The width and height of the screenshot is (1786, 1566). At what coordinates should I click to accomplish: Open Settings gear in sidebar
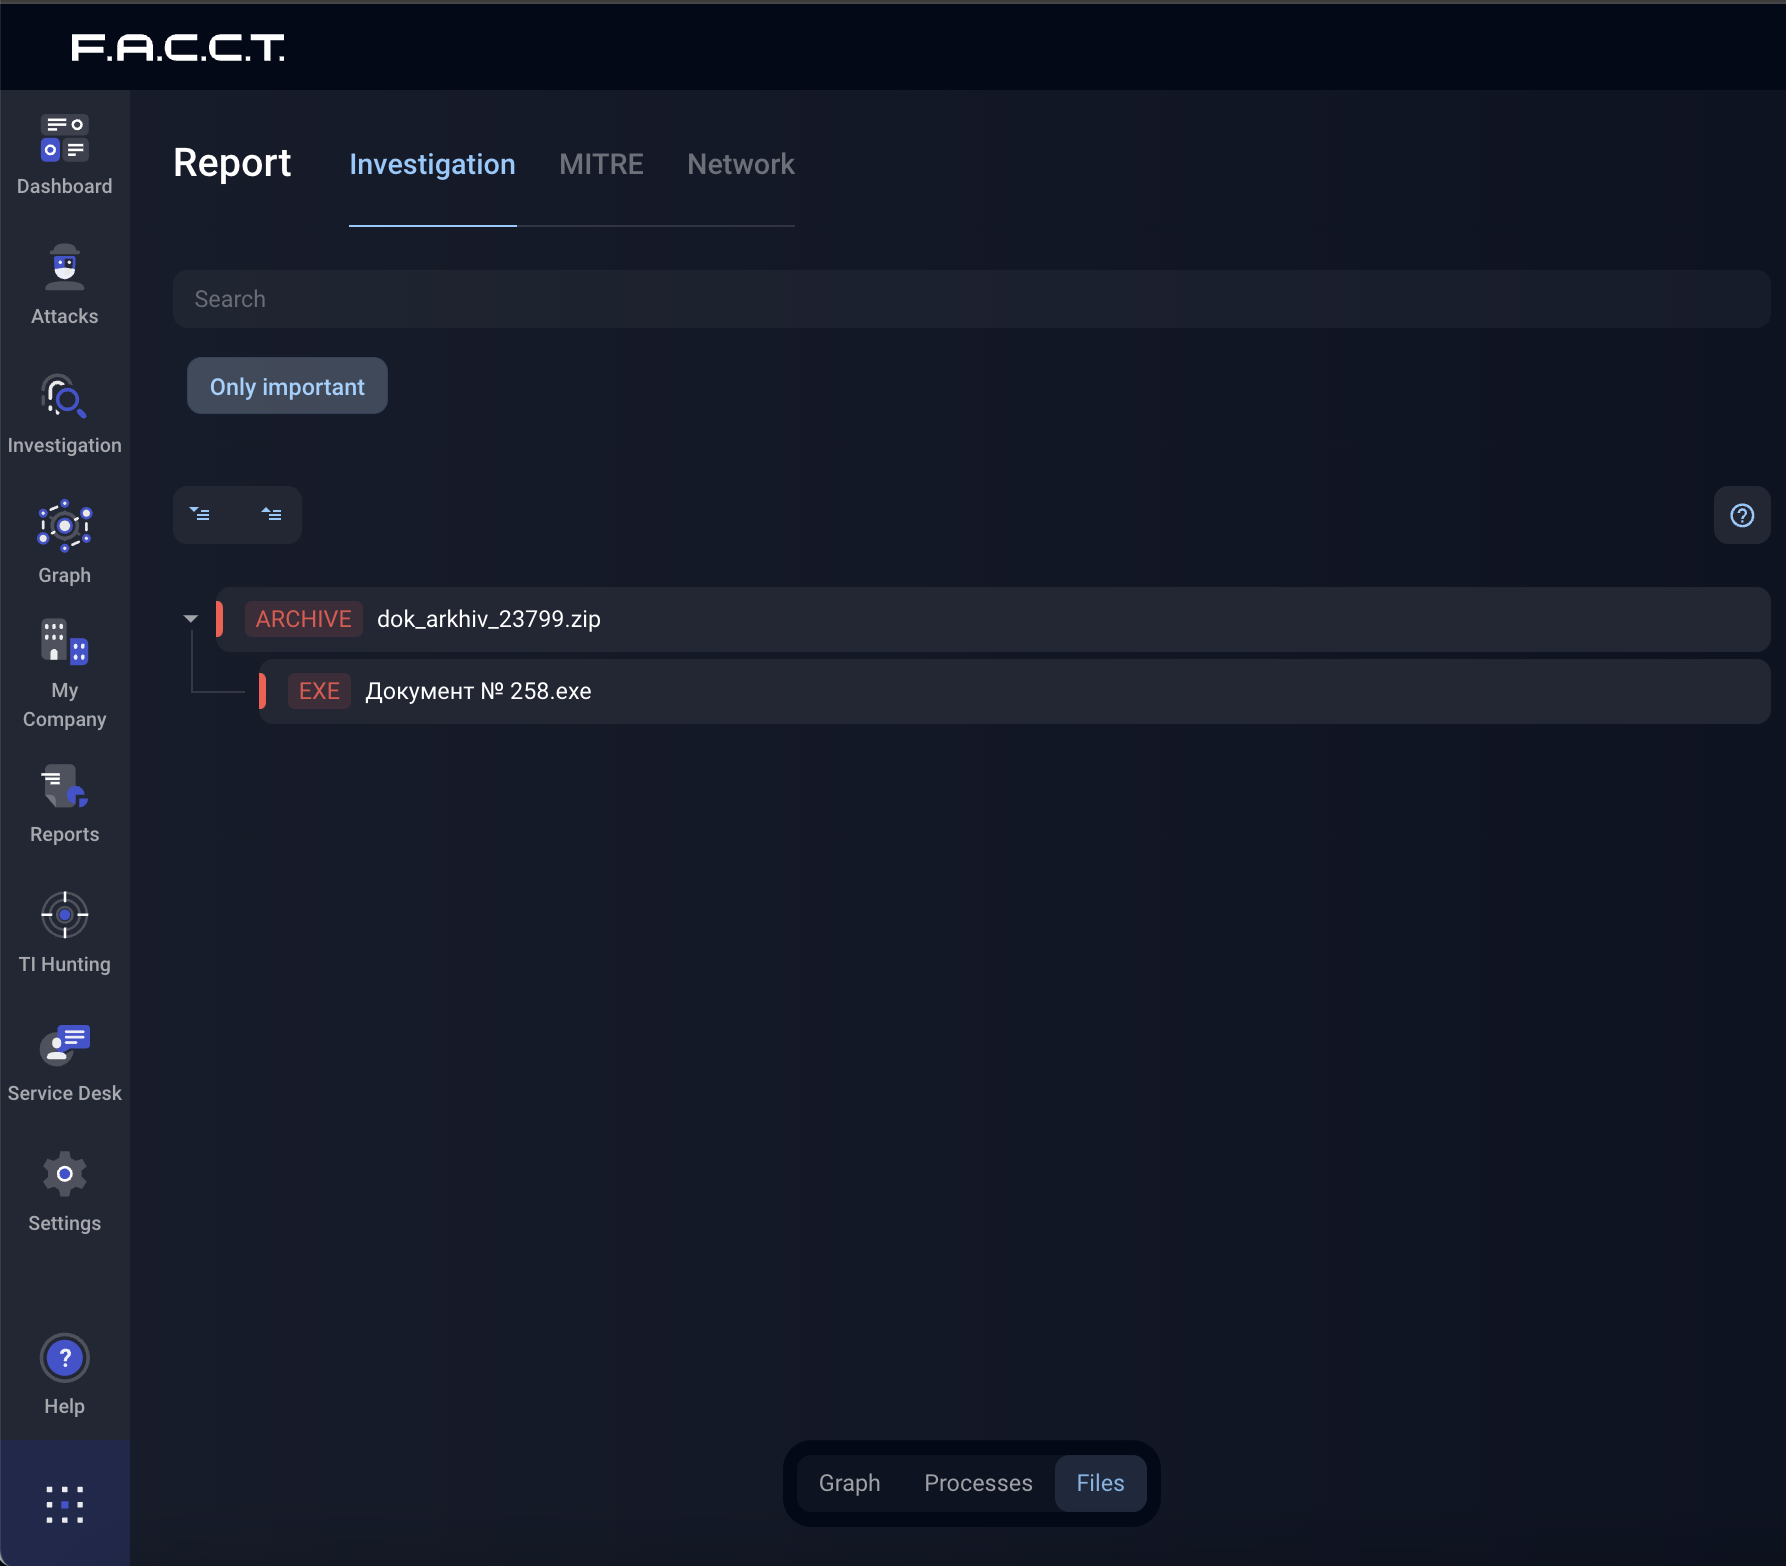(64, 1191)
